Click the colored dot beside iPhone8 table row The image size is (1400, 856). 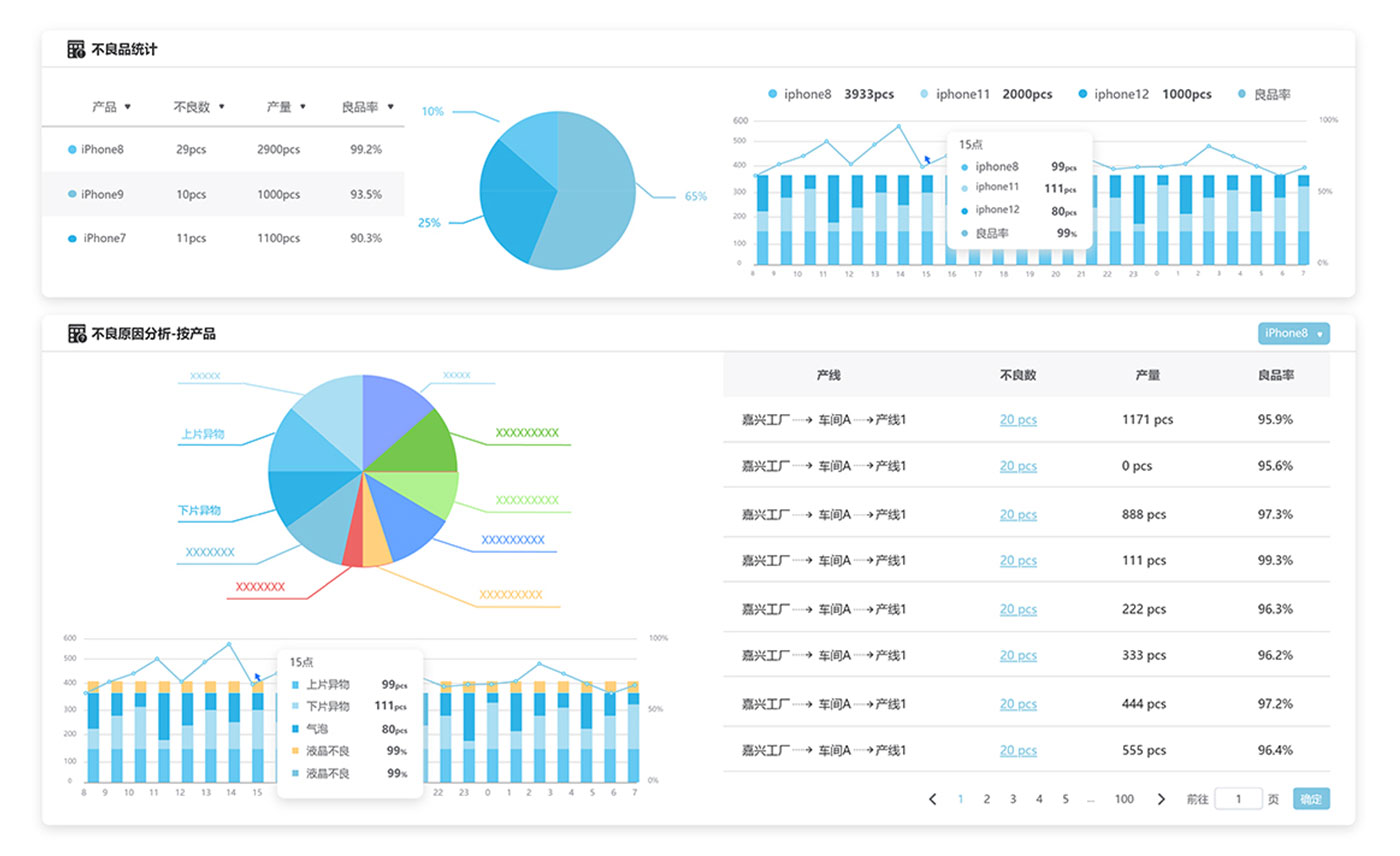72,150
